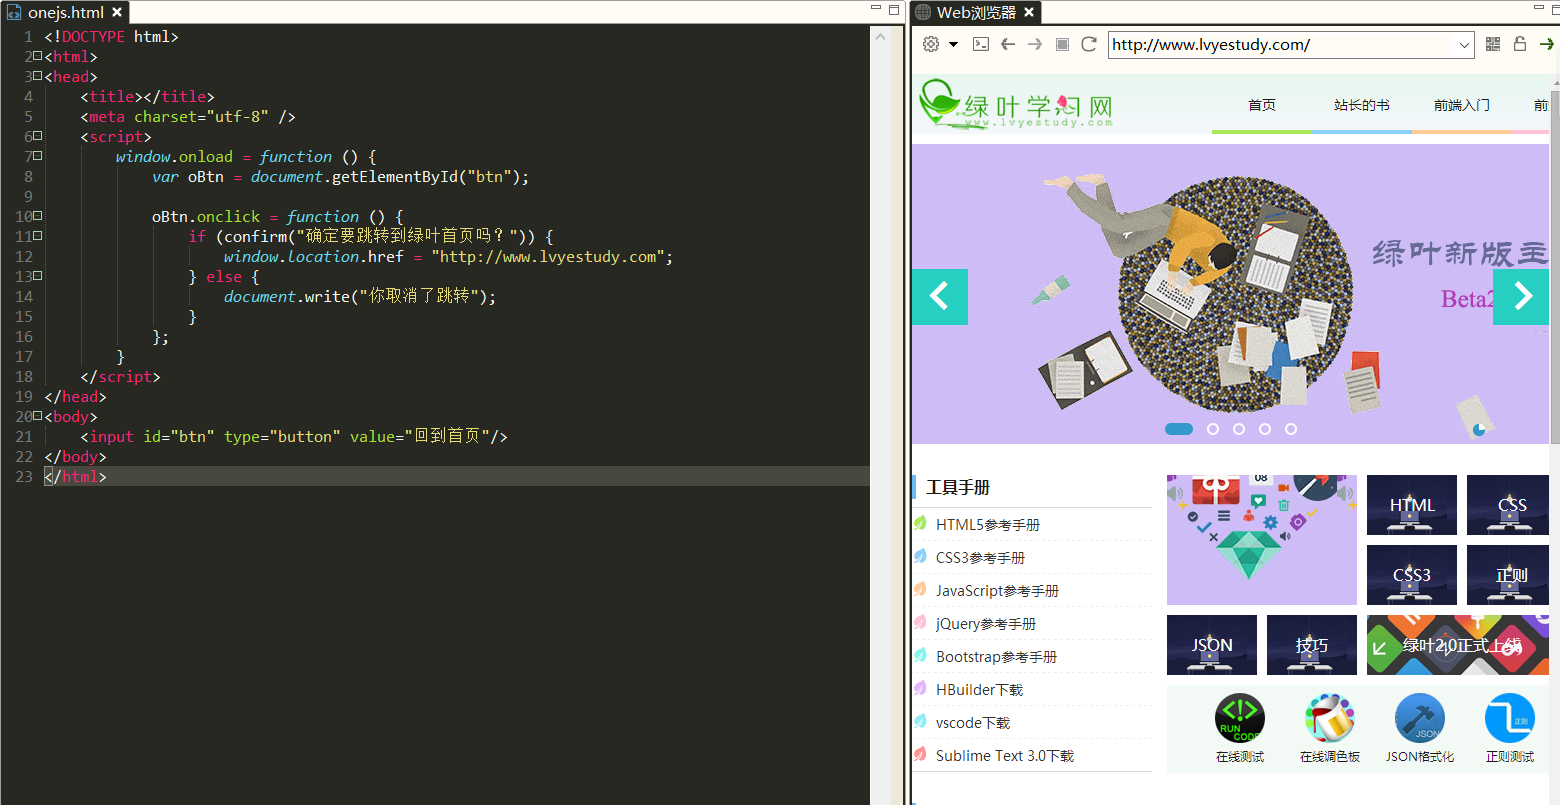
Task: Click the lock icon in browser toolbar
Action: coord(1518,44)
